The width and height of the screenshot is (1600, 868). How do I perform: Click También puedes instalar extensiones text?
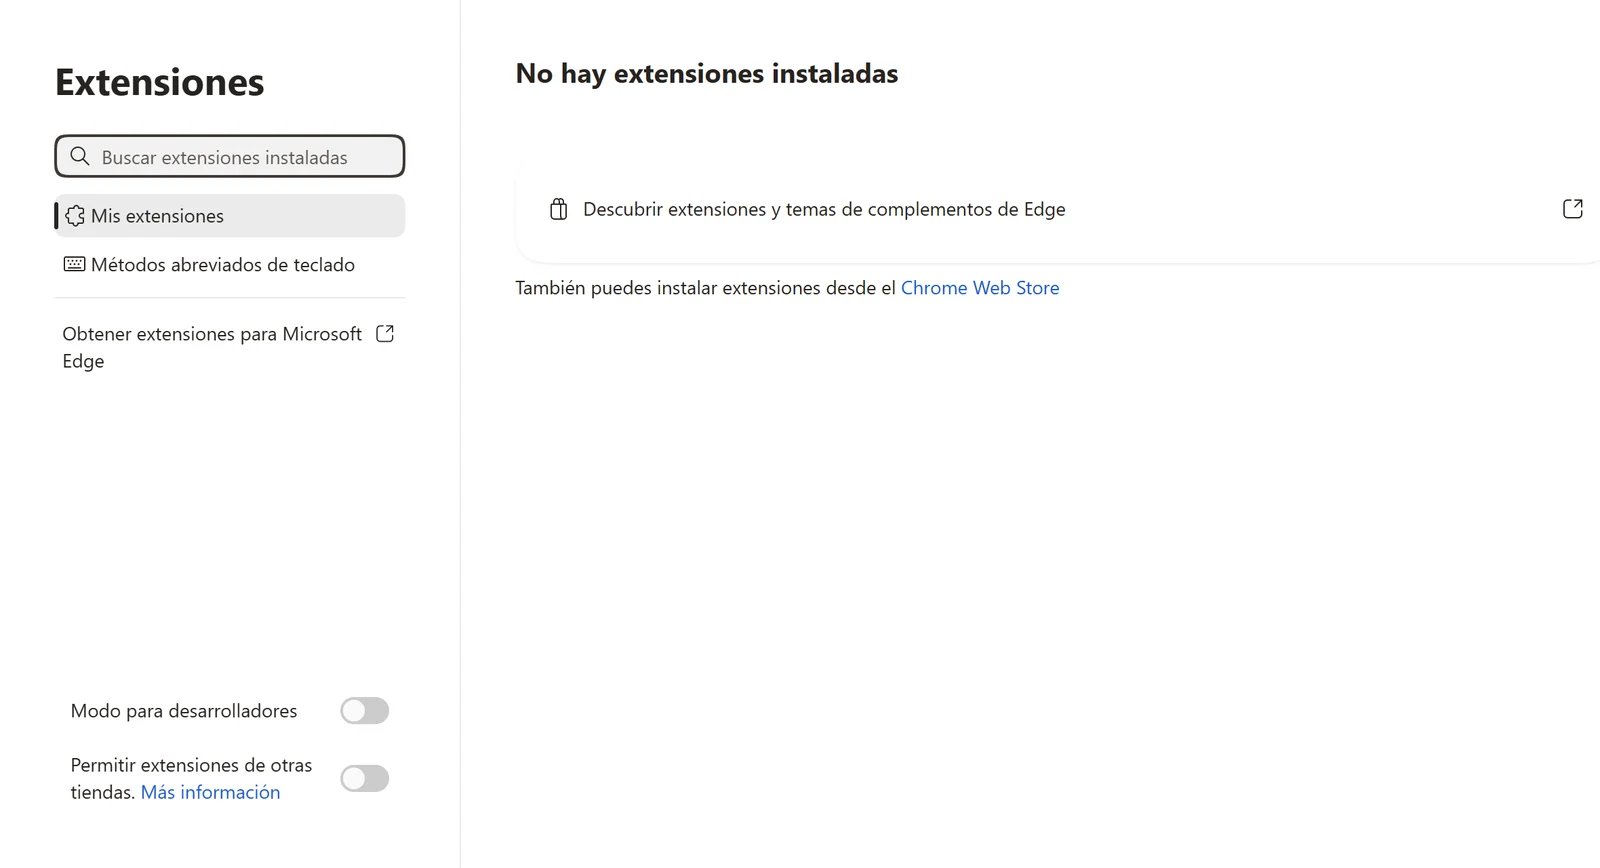(706, 288)
